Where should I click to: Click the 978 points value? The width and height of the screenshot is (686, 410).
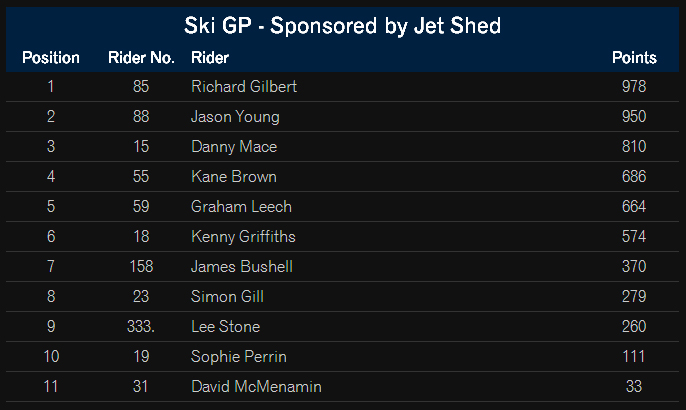tap(634, 87)
